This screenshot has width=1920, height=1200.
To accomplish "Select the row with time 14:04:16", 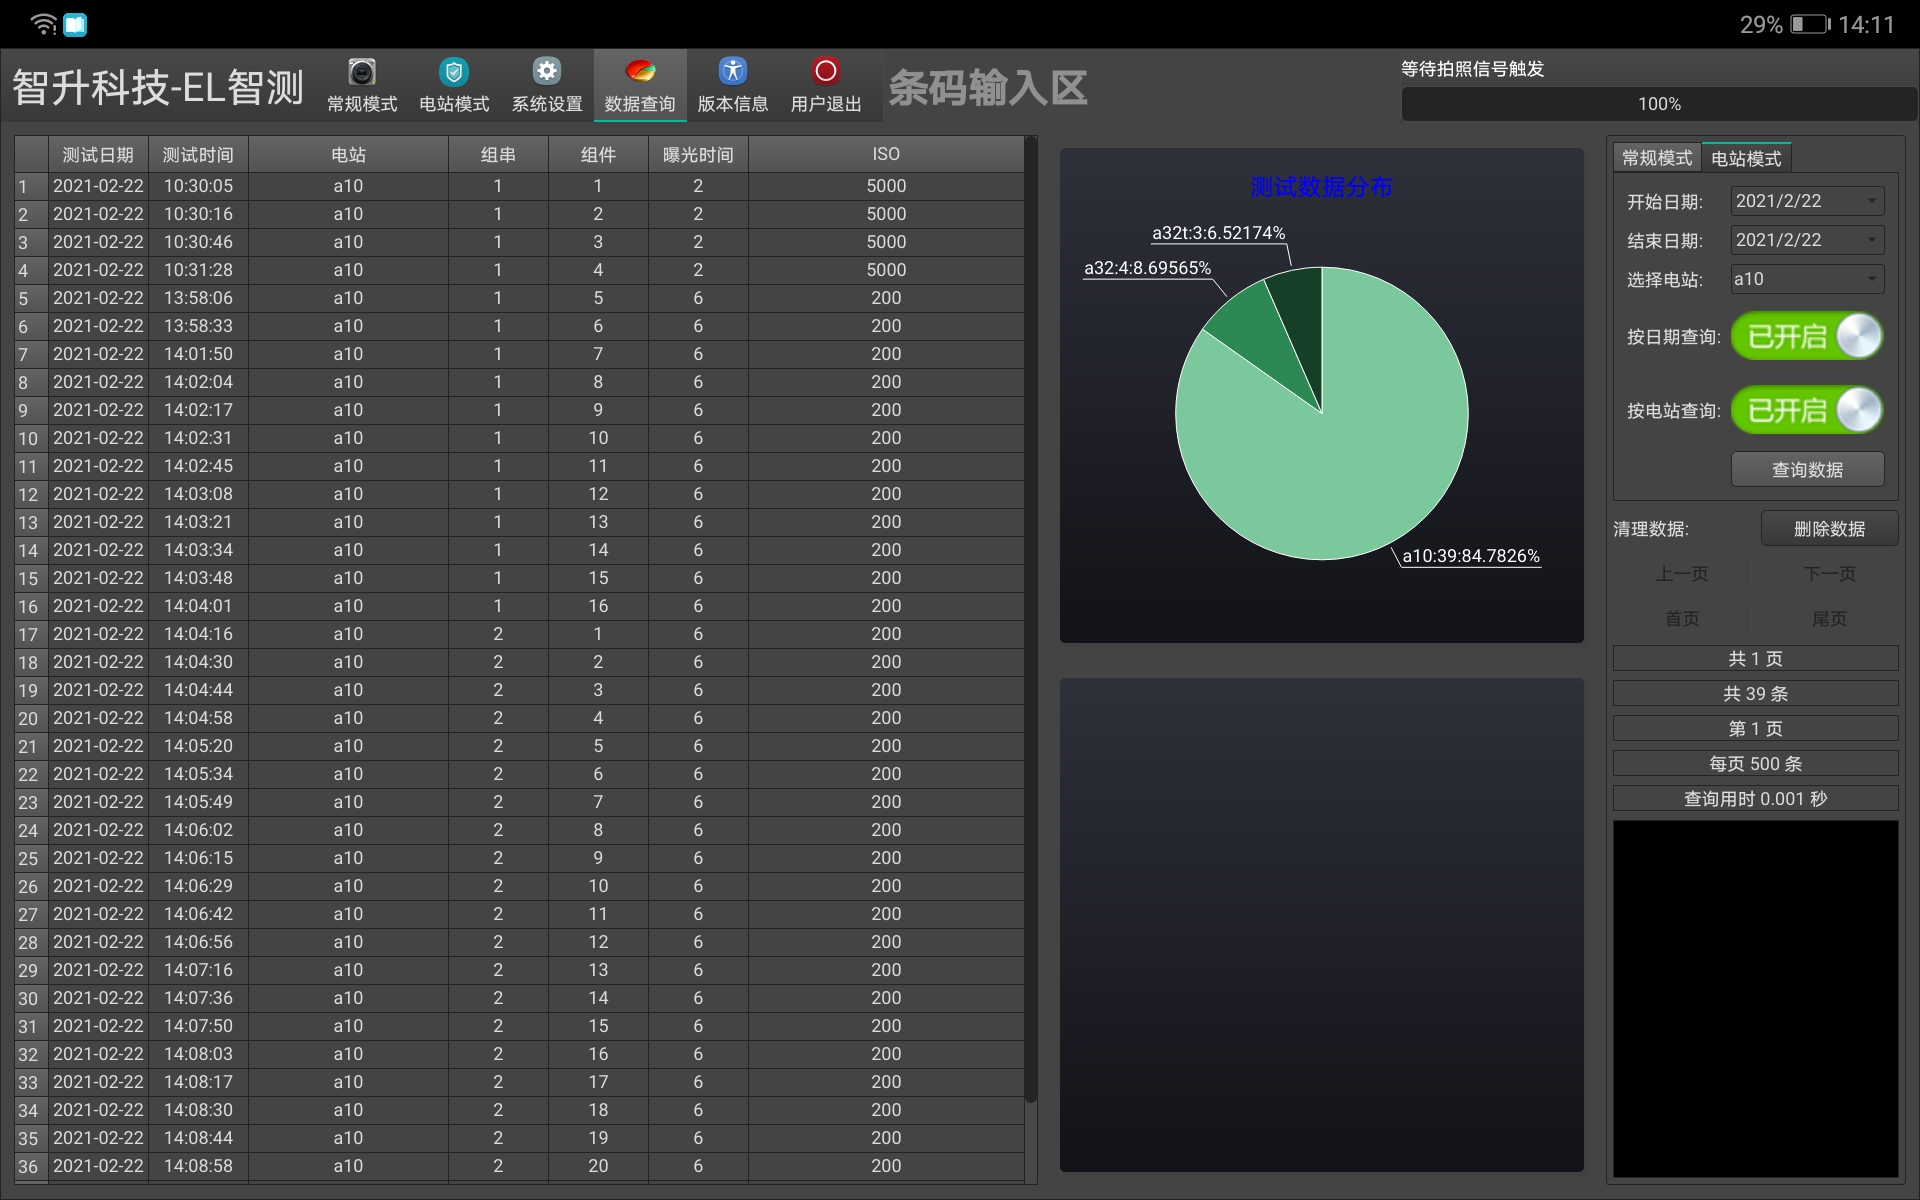I will coord(519,634).
